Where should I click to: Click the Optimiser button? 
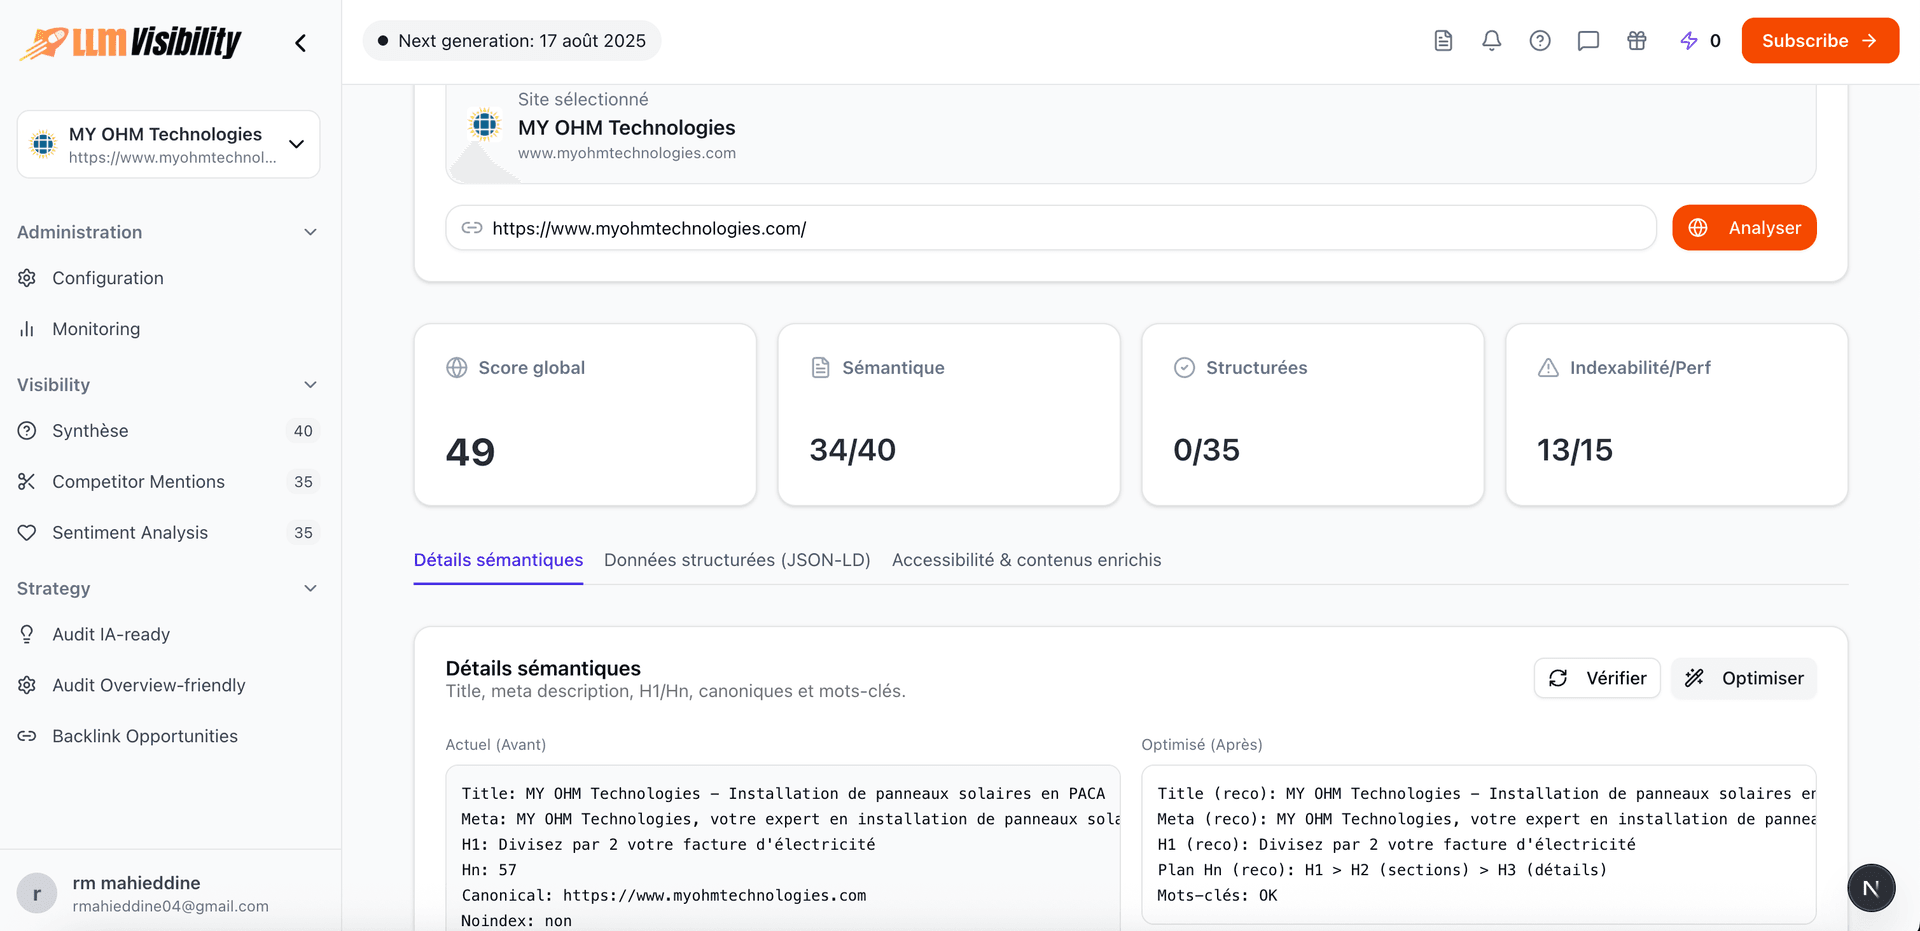click(1743, 678)
